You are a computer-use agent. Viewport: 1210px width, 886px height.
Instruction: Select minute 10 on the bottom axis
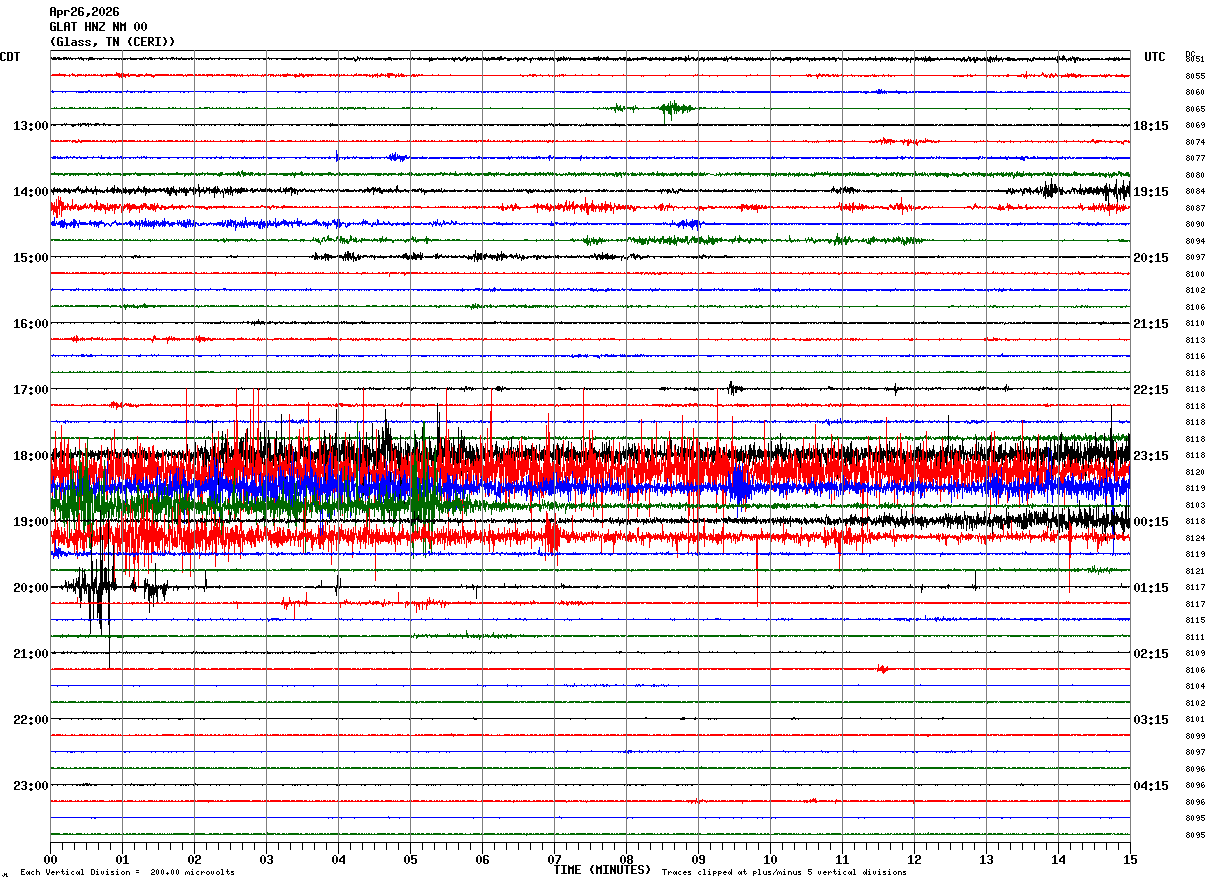770,860
